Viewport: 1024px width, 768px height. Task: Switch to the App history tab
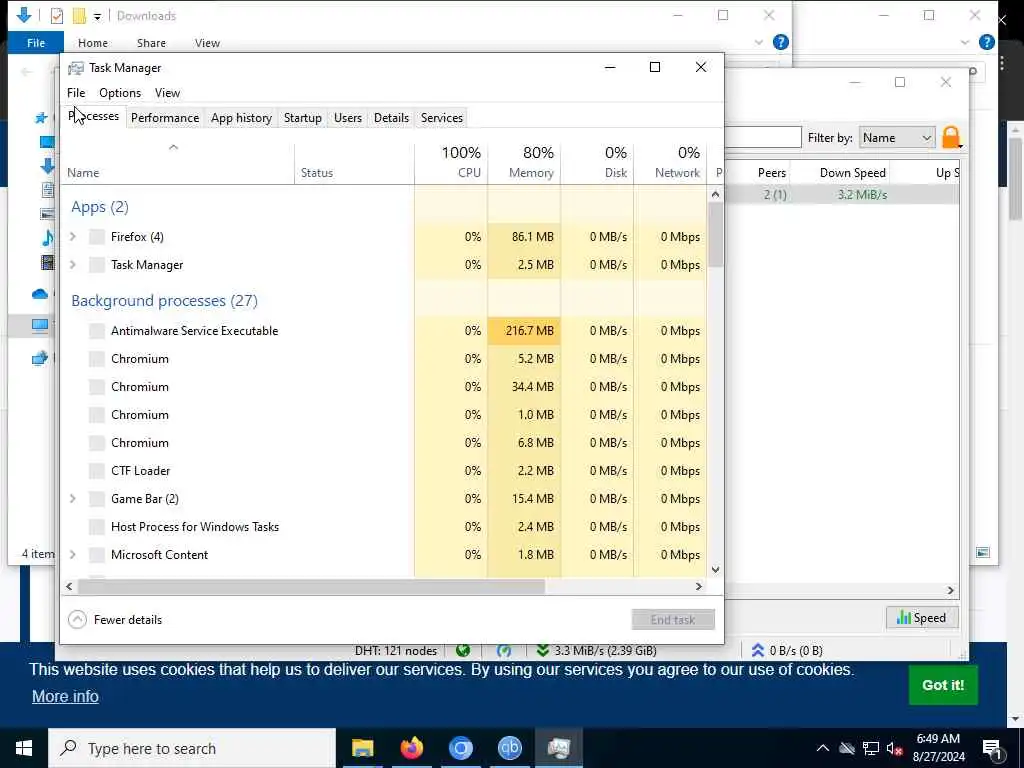pyautogui.click(x=241, y=118)
